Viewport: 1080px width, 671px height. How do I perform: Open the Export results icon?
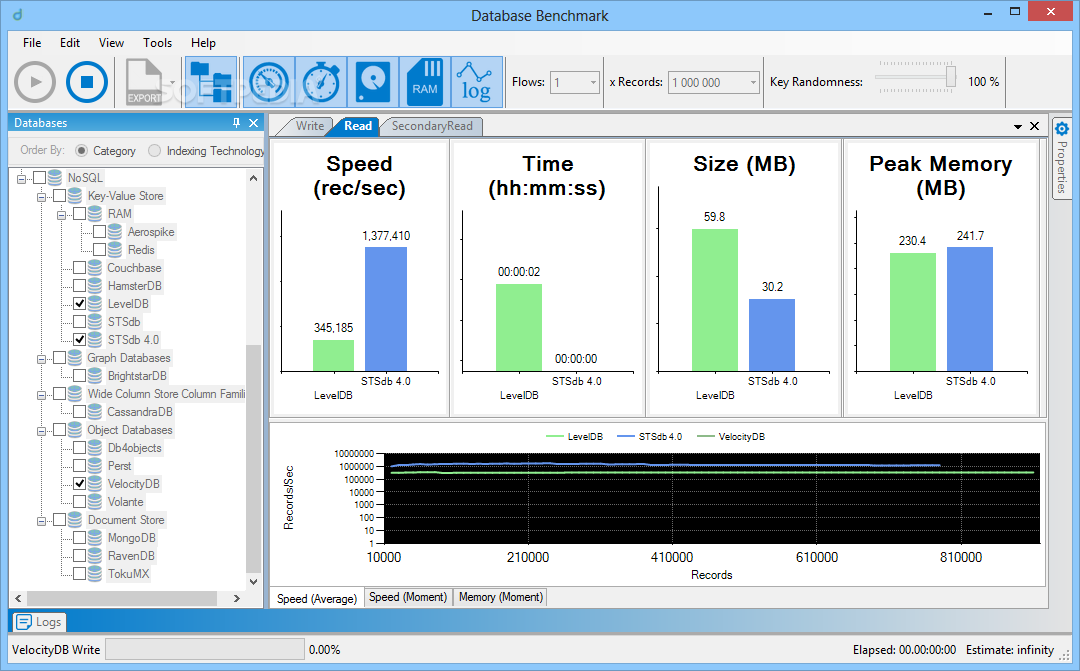pos(144,82)
